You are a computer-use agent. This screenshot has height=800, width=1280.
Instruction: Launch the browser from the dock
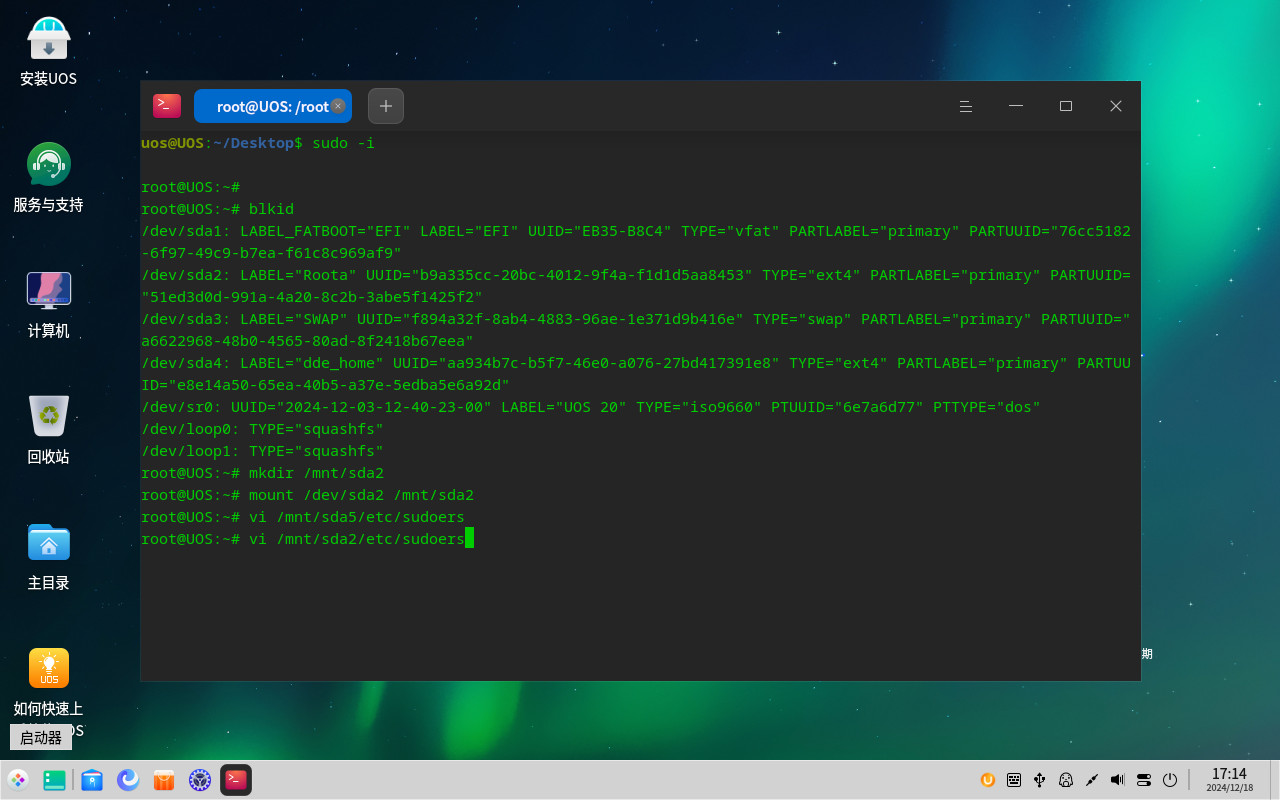coord(128,780)
